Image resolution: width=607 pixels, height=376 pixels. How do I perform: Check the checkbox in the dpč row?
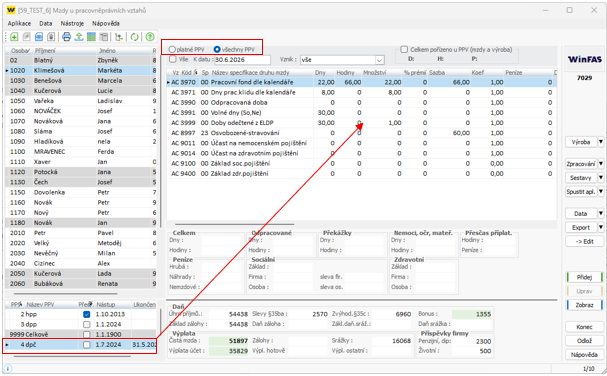87,345
